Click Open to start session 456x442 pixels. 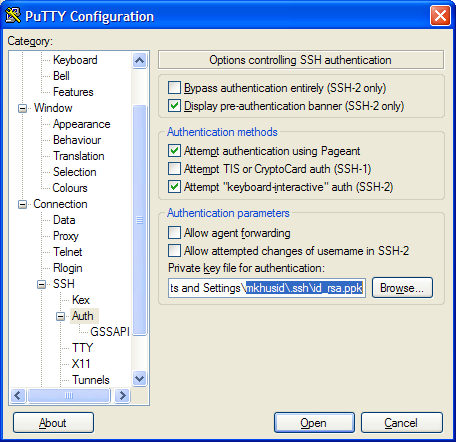pyautogui.click(x=314, y=423)
